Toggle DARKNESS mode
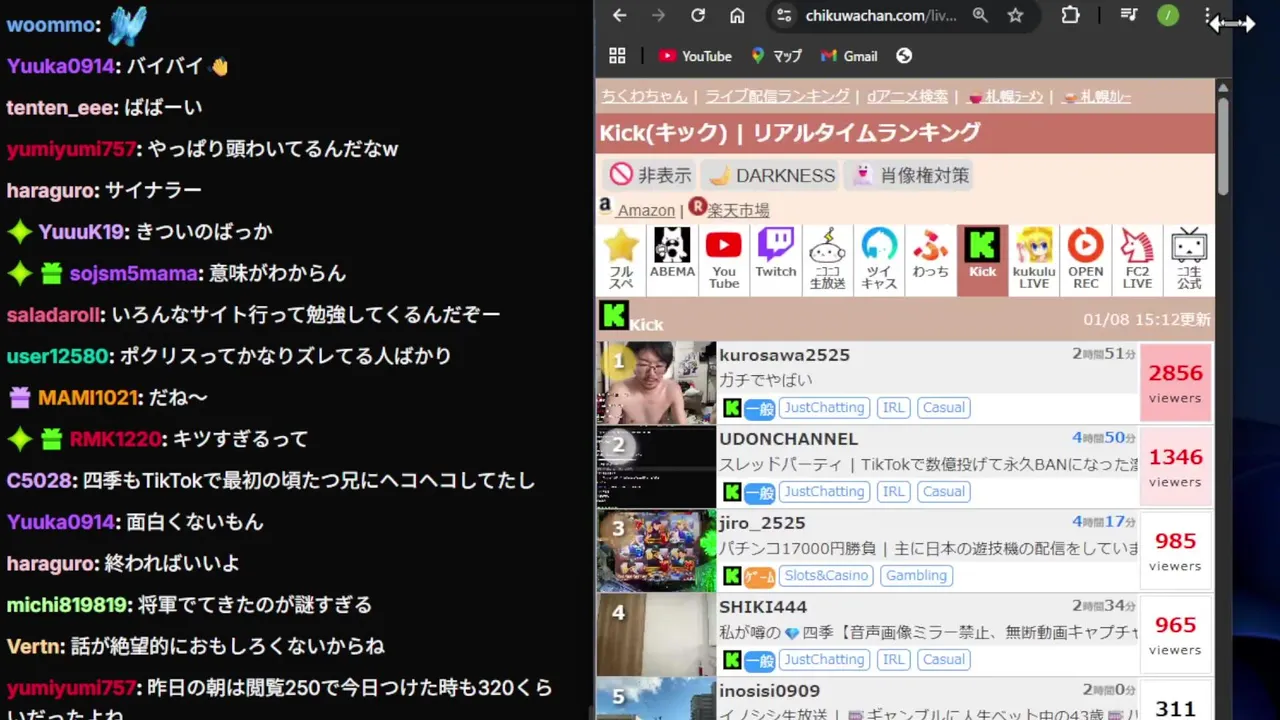Screen dimensions: 1280x720 (770, 175)
